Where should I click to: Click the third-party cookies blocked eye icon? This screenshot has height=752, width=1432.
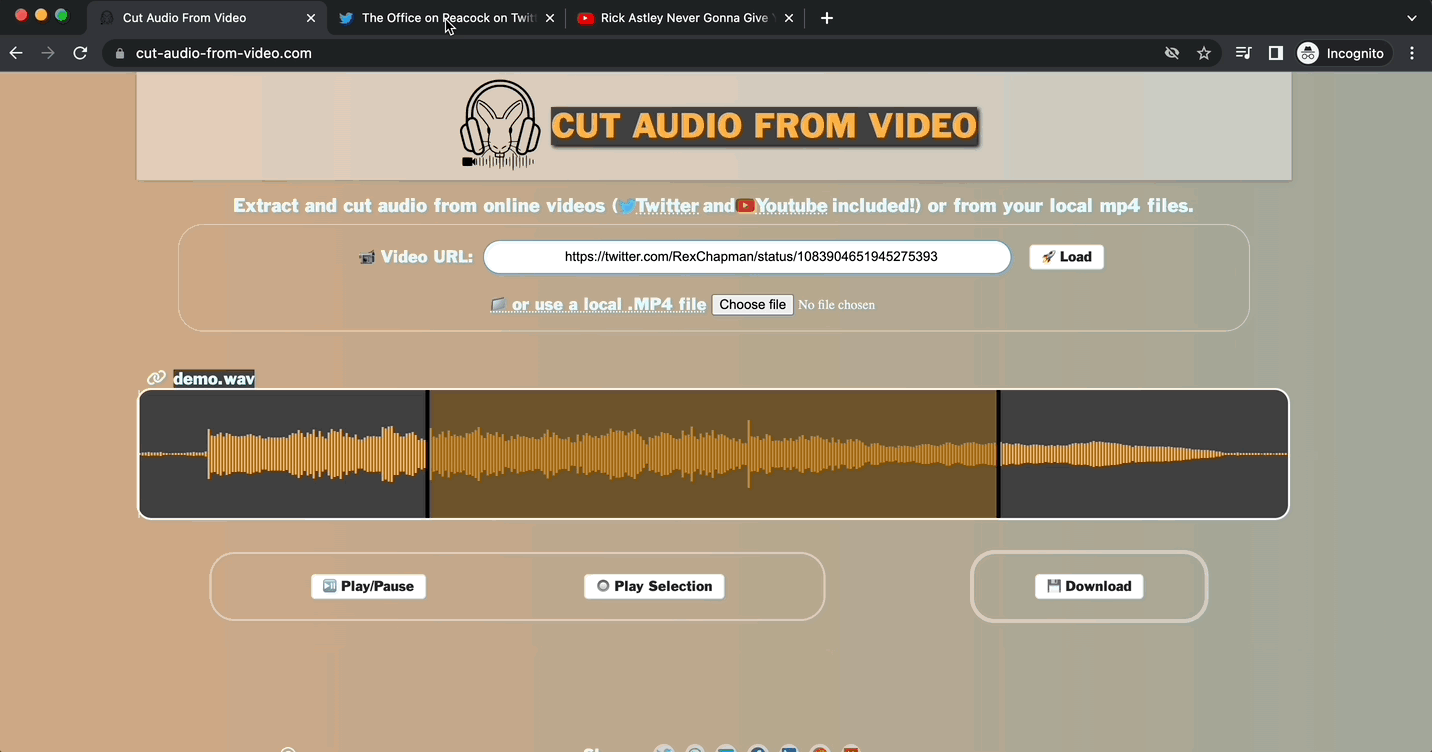tap(1172, 53)
